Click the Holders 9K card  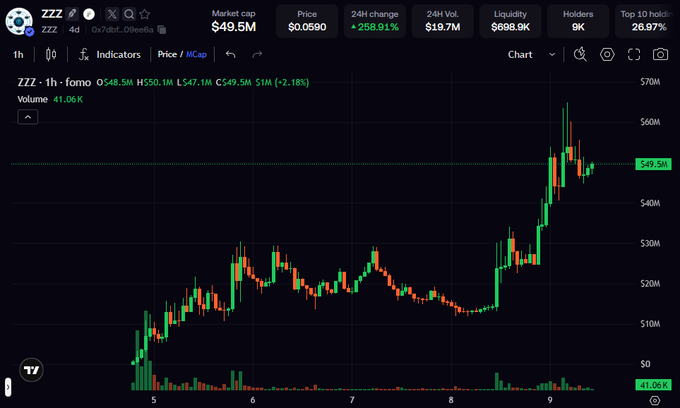coord(578,21)
